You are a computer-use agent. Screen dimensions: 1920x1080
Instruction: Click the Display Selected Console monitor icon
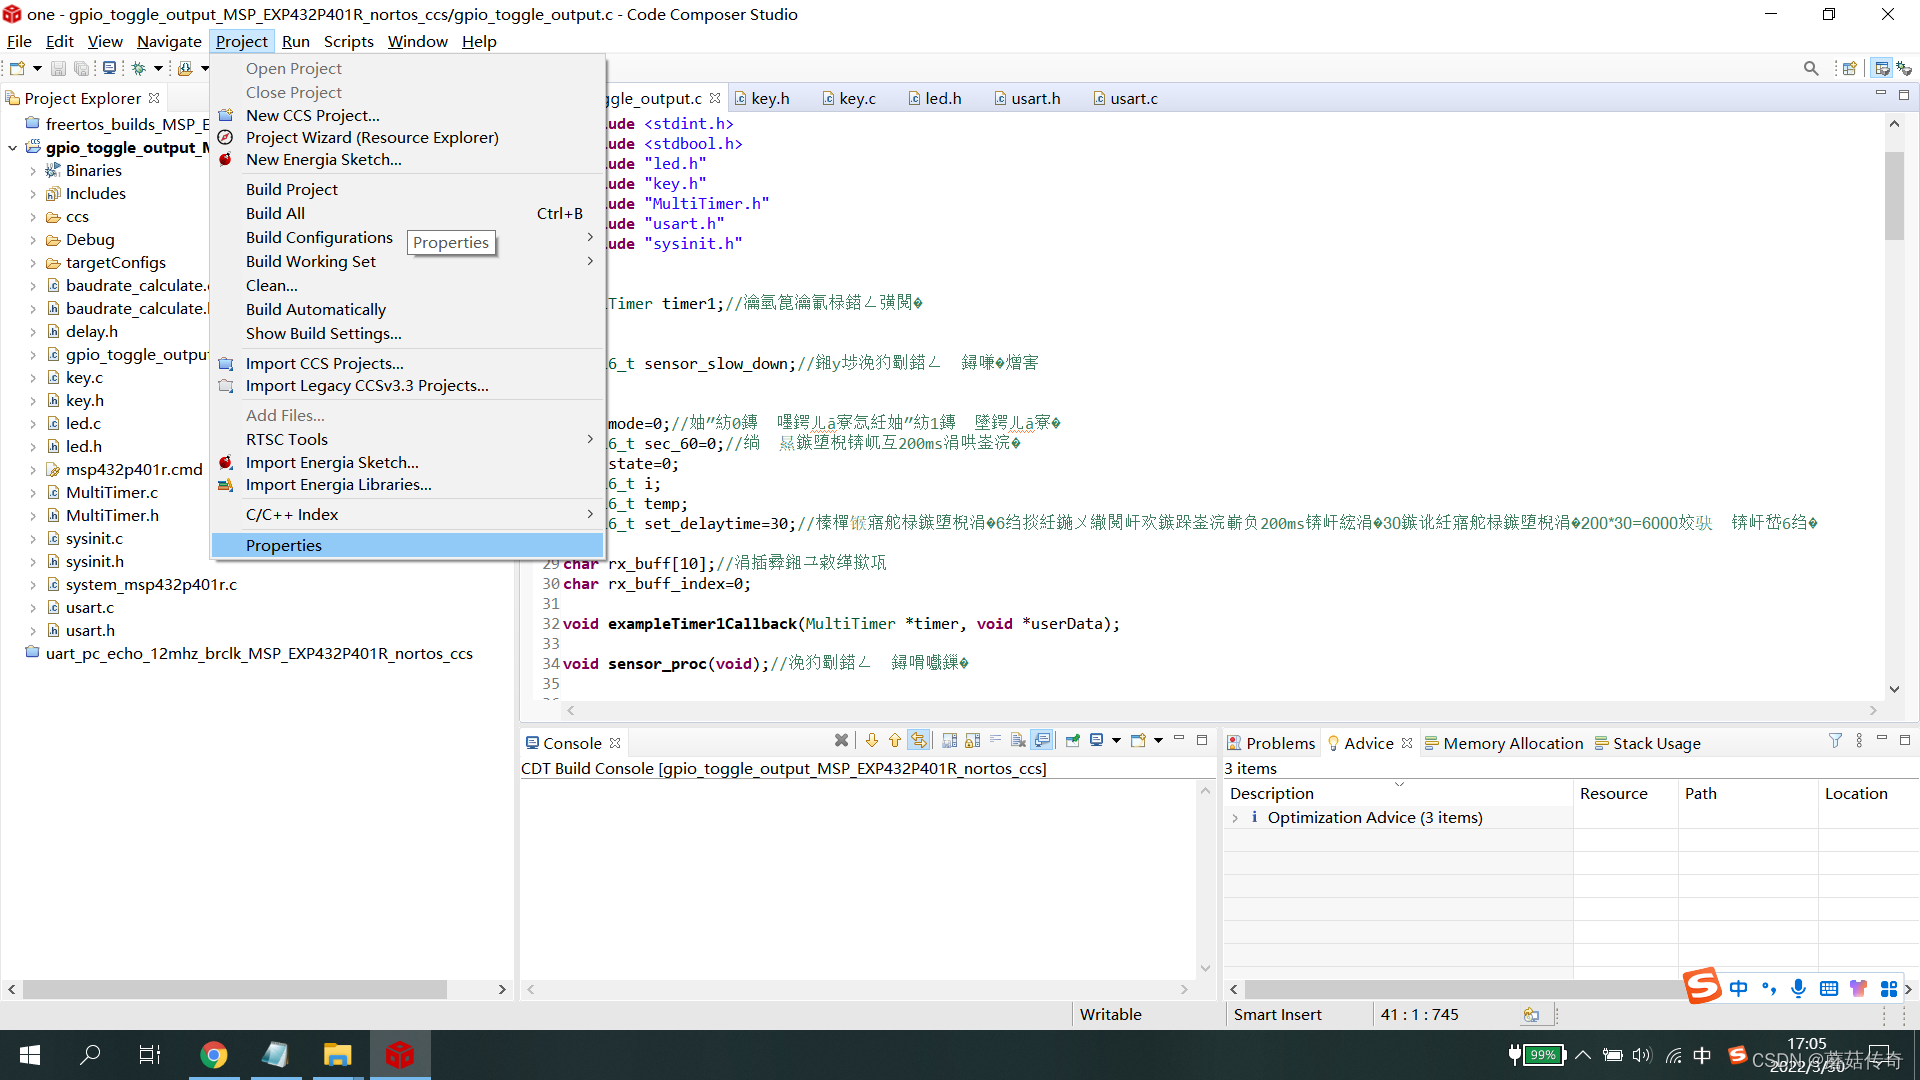[1097, 740]
